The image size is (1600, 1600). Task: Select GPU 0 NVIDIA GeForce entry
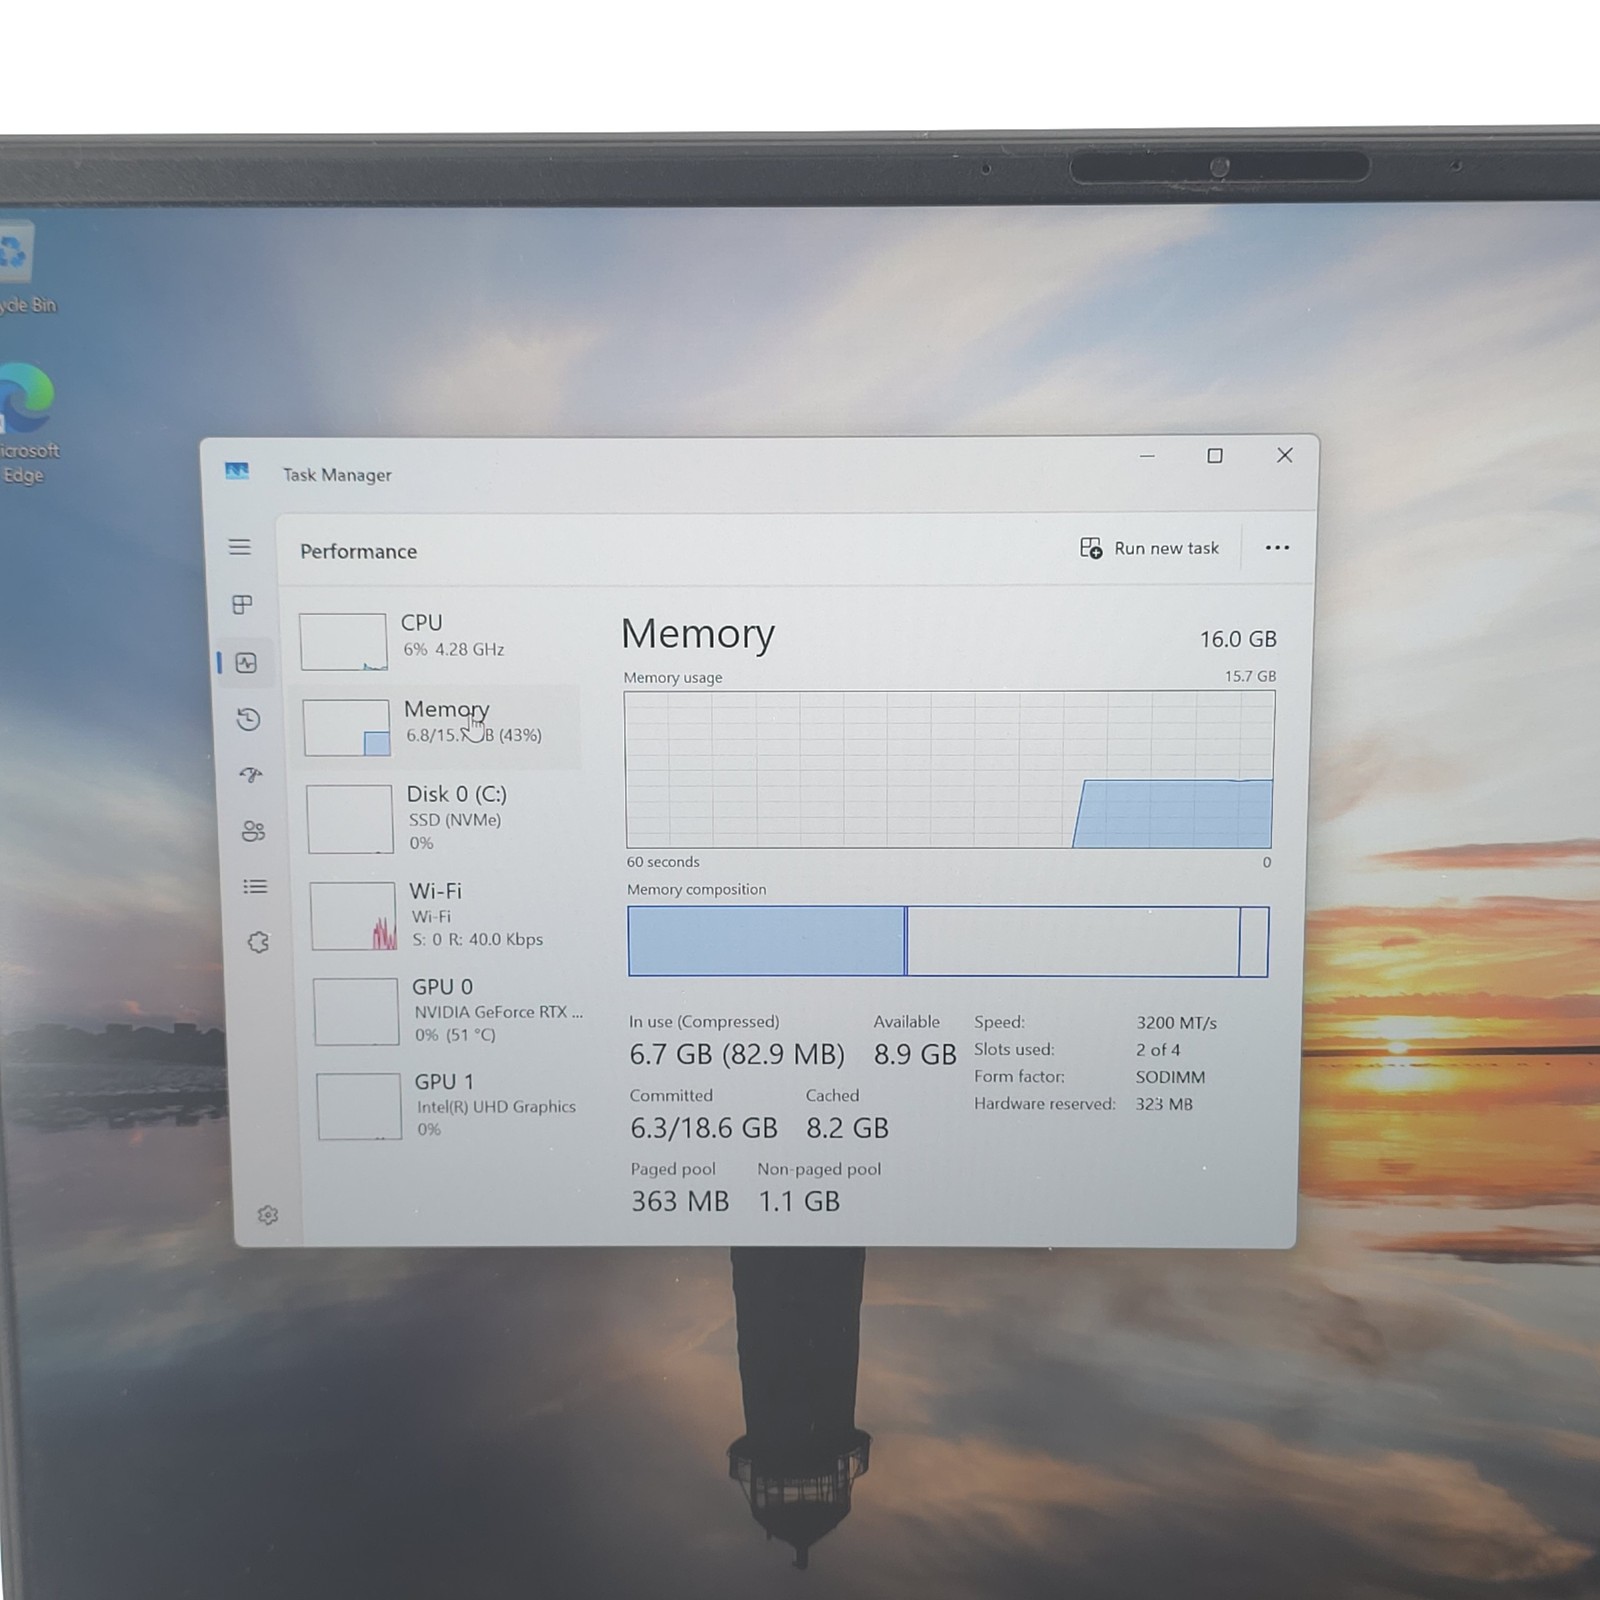pos(449,1011)
